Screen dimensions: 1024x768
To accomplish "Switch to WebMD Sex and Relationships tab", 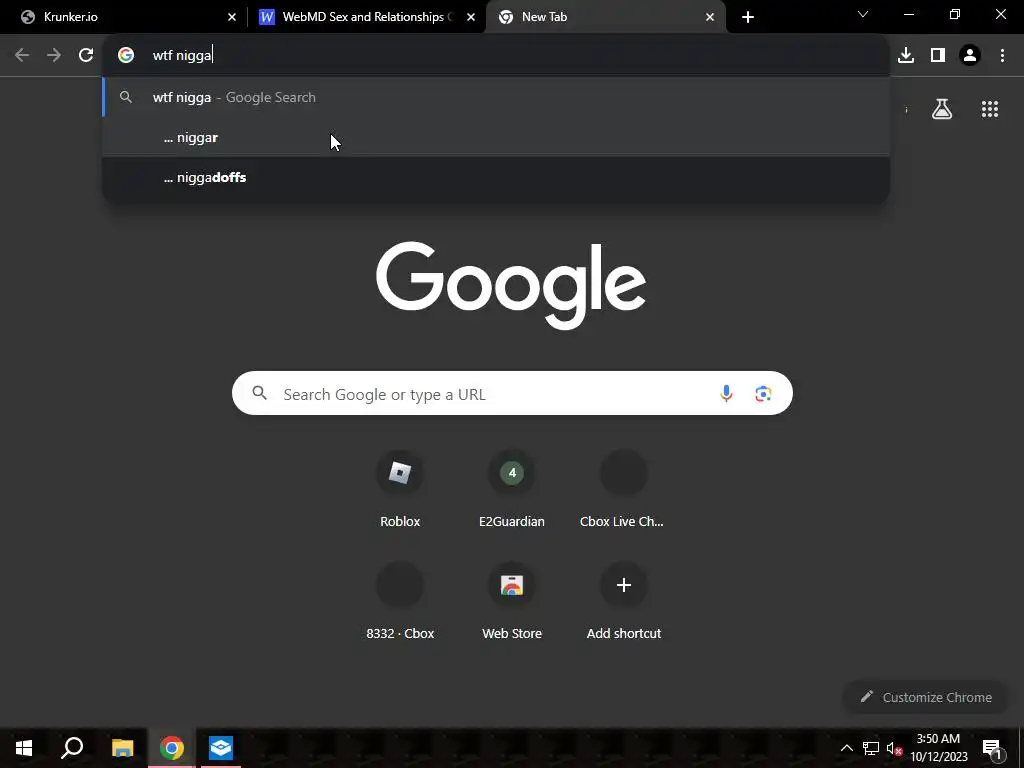I will point(366,17).
